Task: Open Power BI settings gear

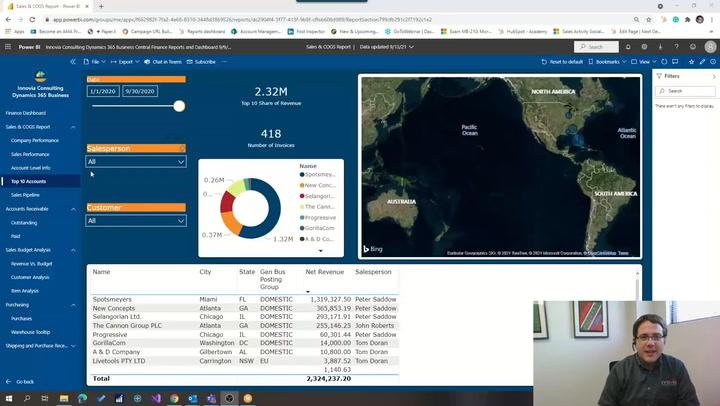Action: click(x=644, y=47)
